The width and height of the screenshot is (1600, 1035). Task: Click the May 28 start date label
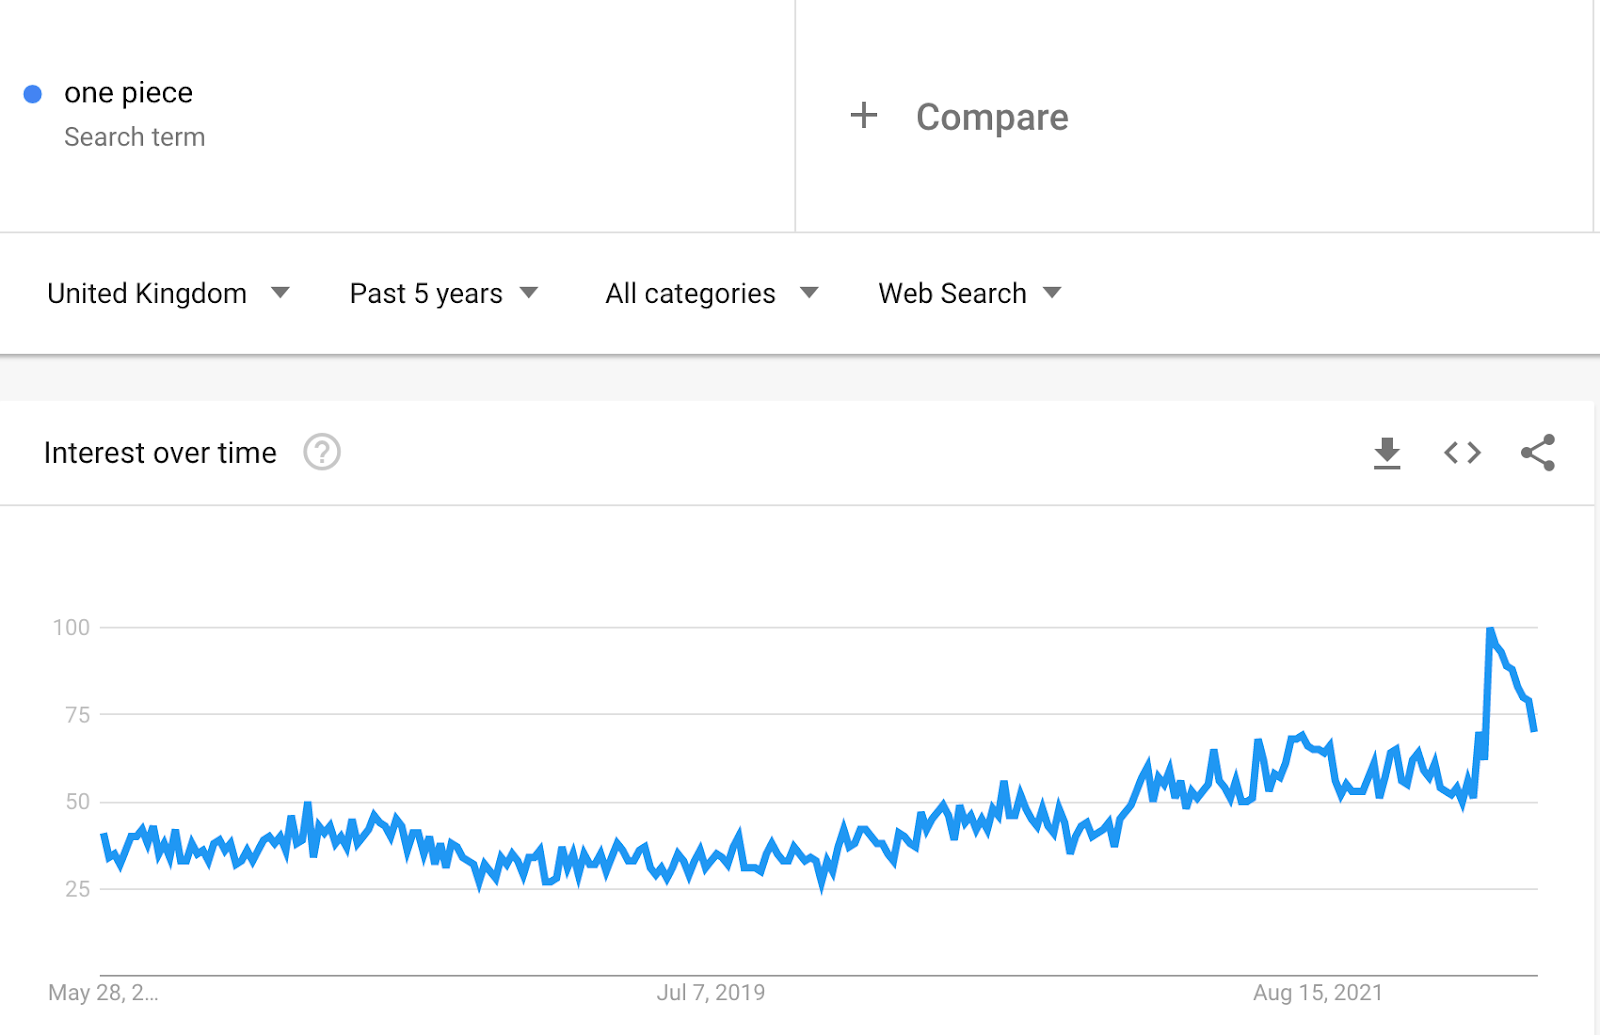coord(103,992)
